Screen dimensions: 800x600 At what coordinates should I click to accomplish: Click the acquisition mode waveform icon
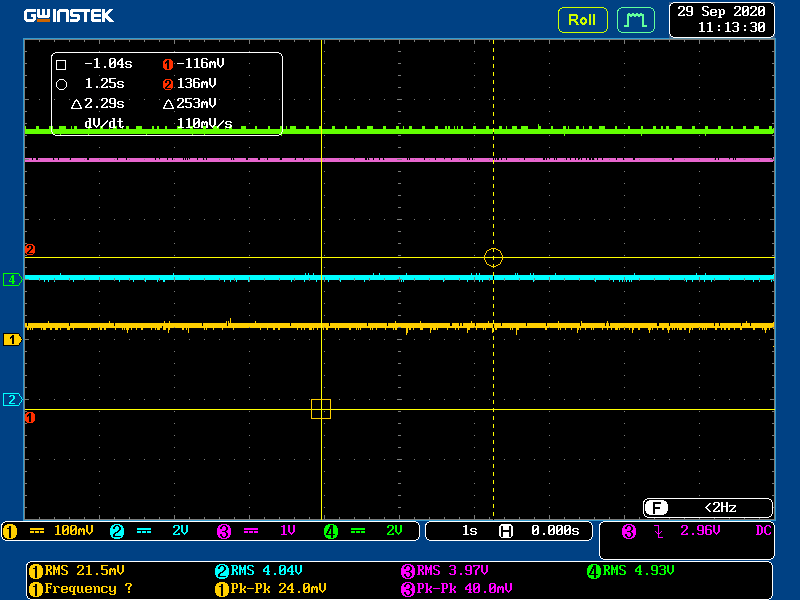(x=635, y=19)
